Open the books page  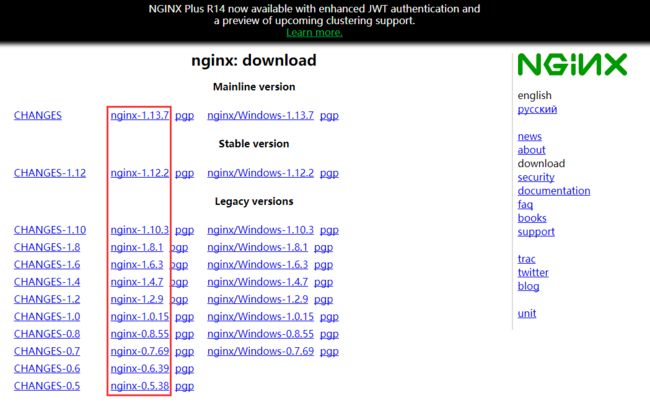tap(532, 218)
